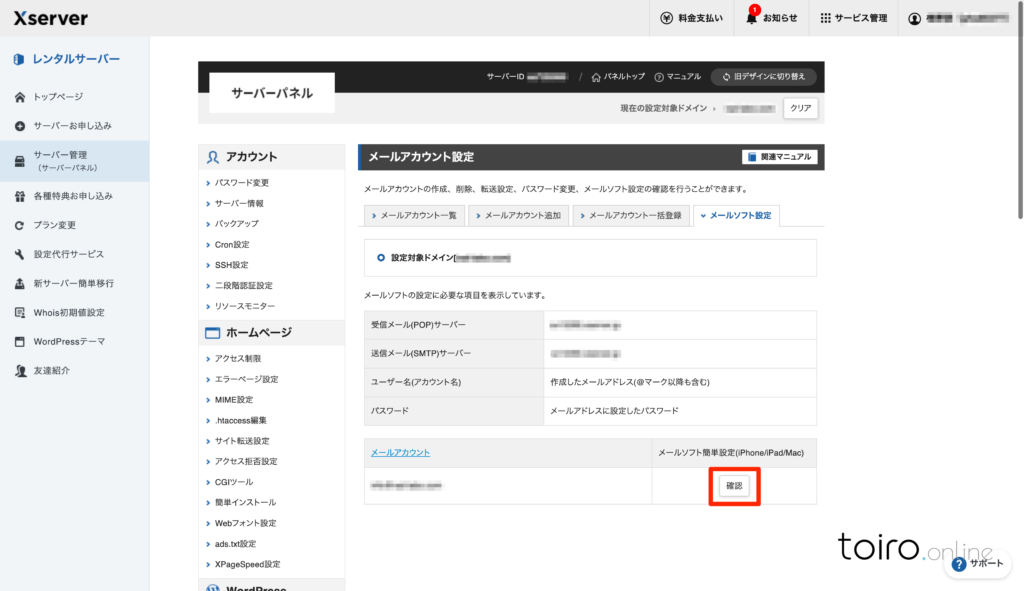The image size is (1024, 591).
Task: Expand the メールアカウント一覧 tab arrow
Action: (373, 216)
